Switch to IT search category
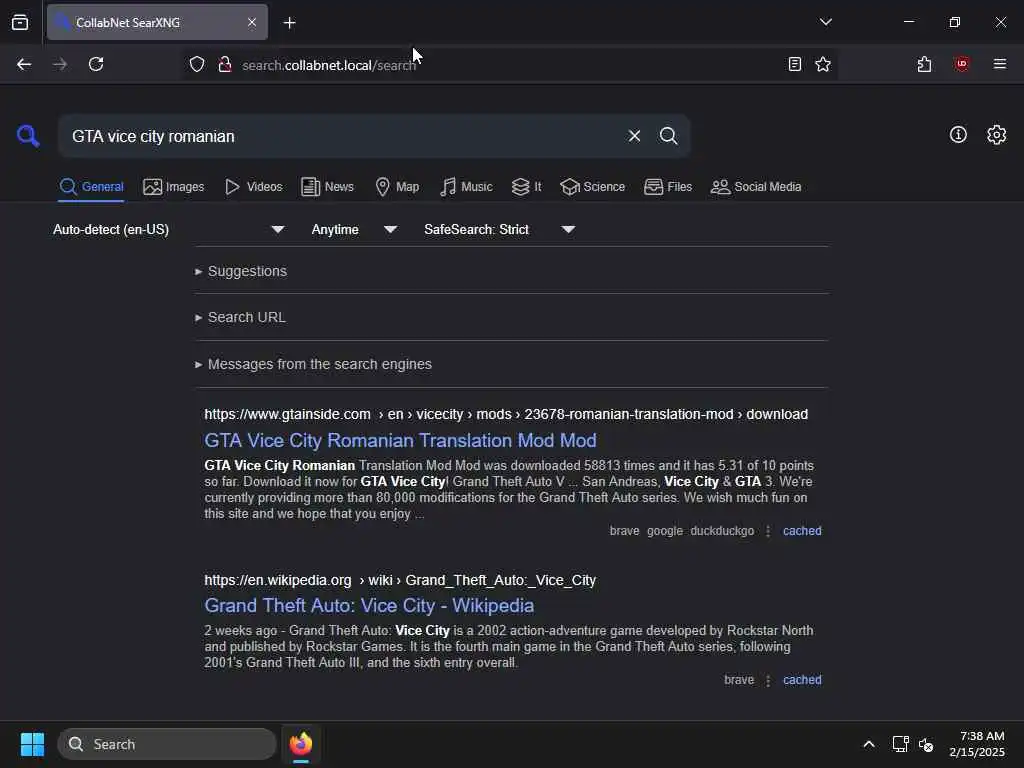 pos(526,187)
